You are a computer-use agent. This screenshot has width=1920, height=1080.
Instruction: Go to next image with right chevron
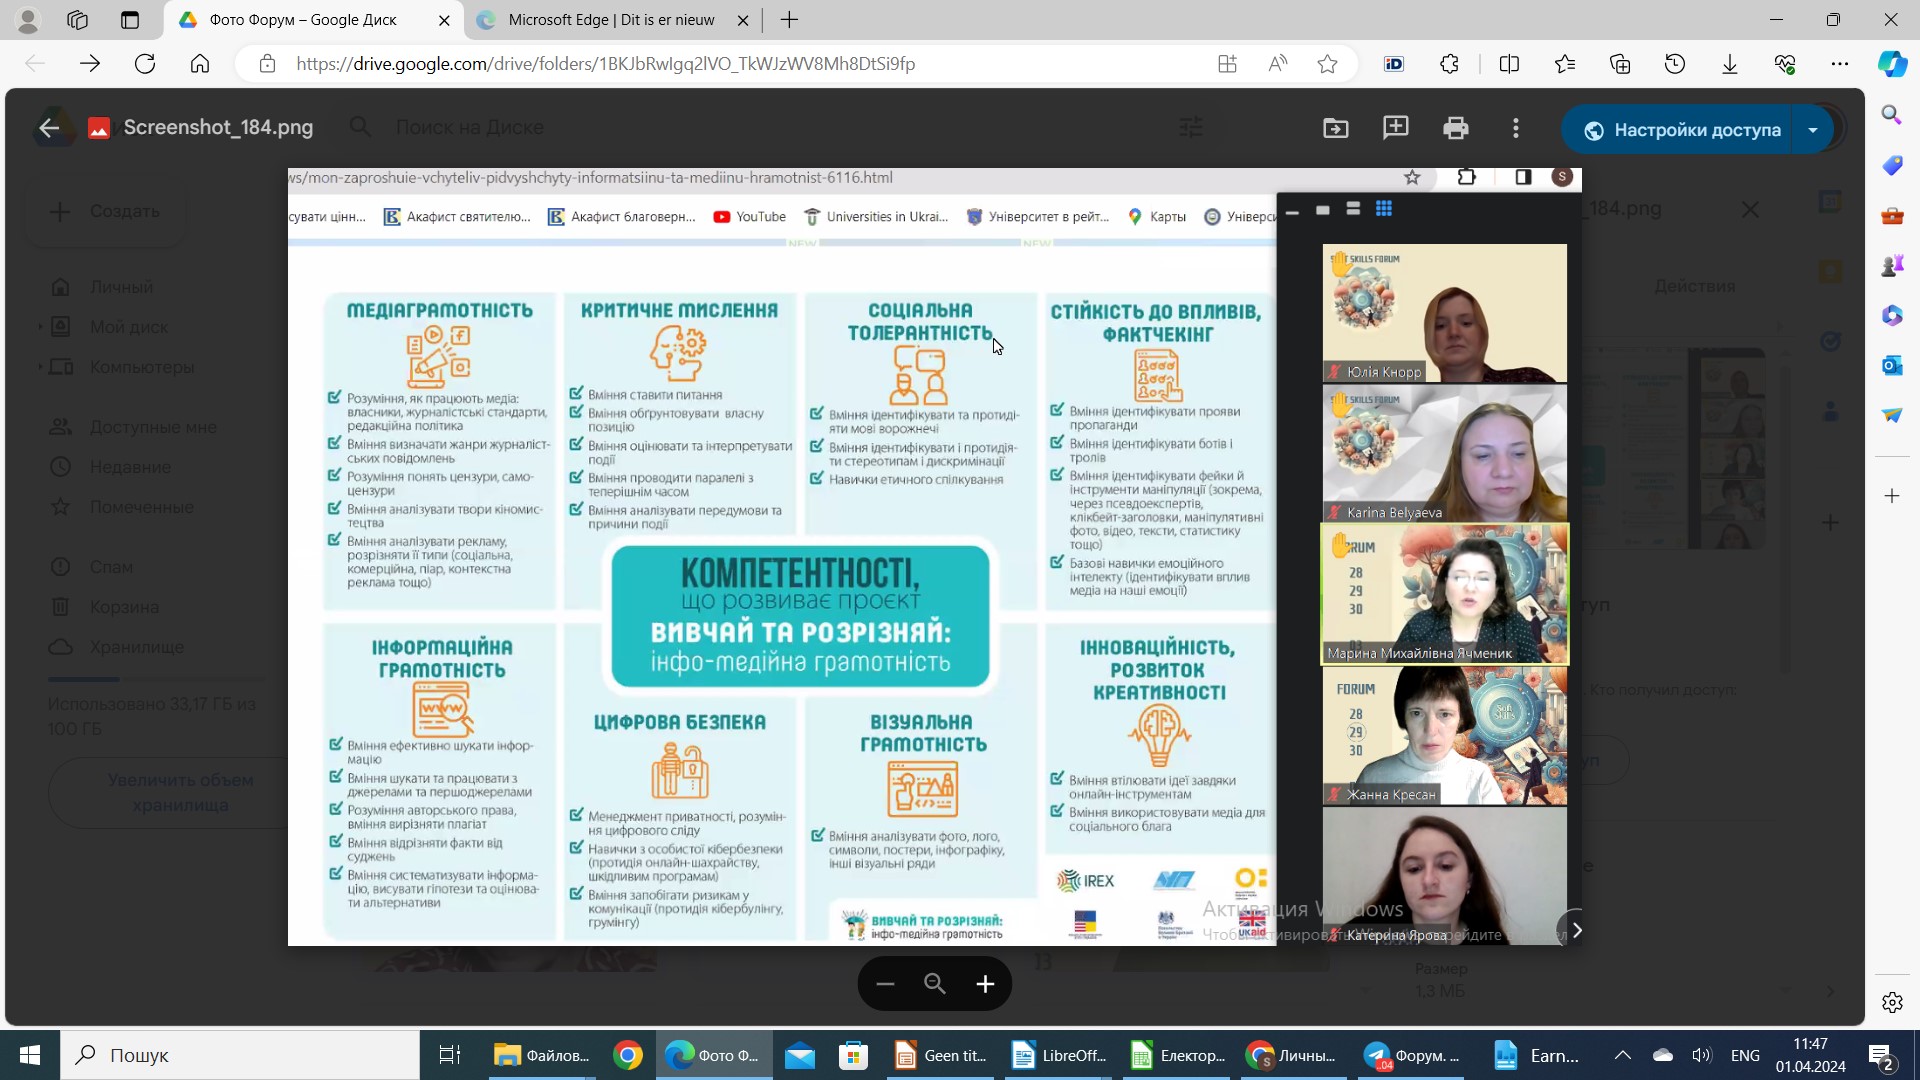(1576, 930)
